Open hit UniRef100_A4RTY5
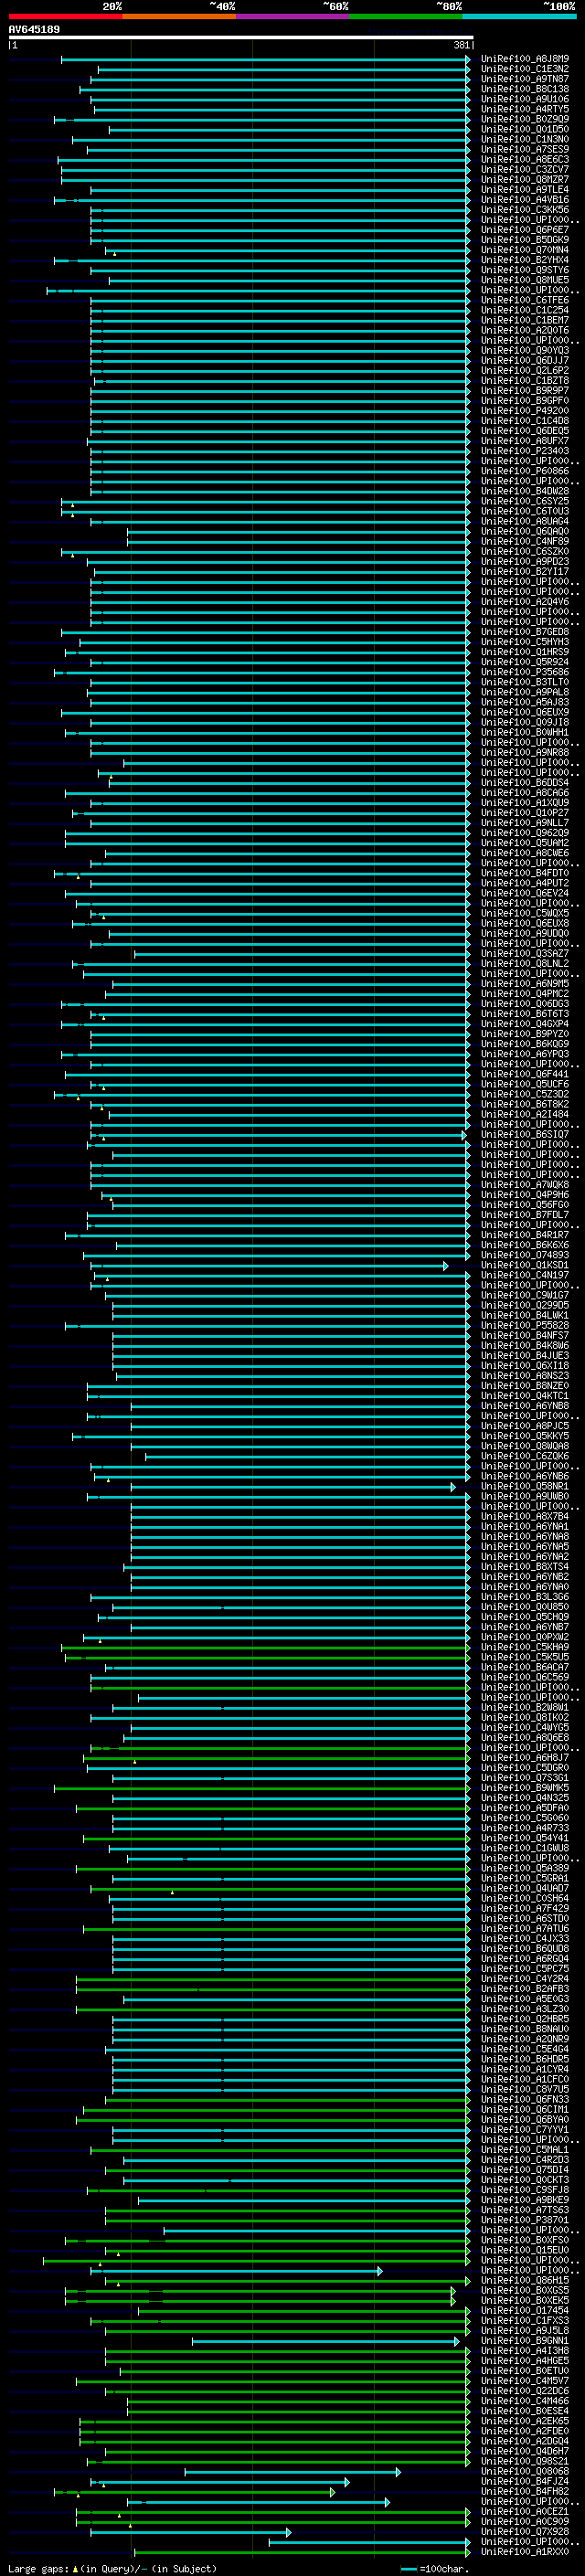Screen dimensions: 585x2576 tap(524, 109)
